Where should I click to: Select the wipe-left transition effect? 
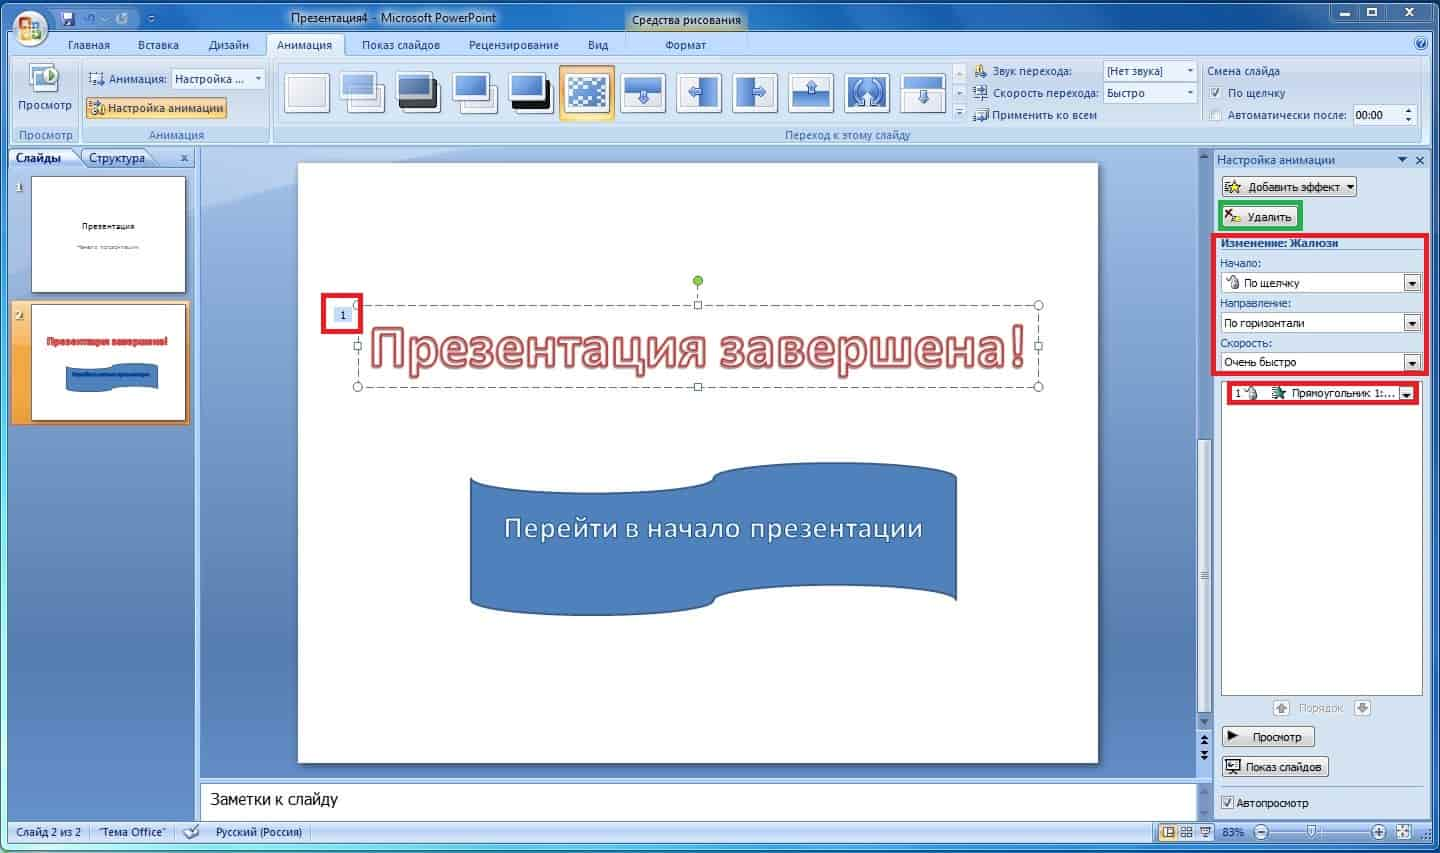click(x=699, y=93)
